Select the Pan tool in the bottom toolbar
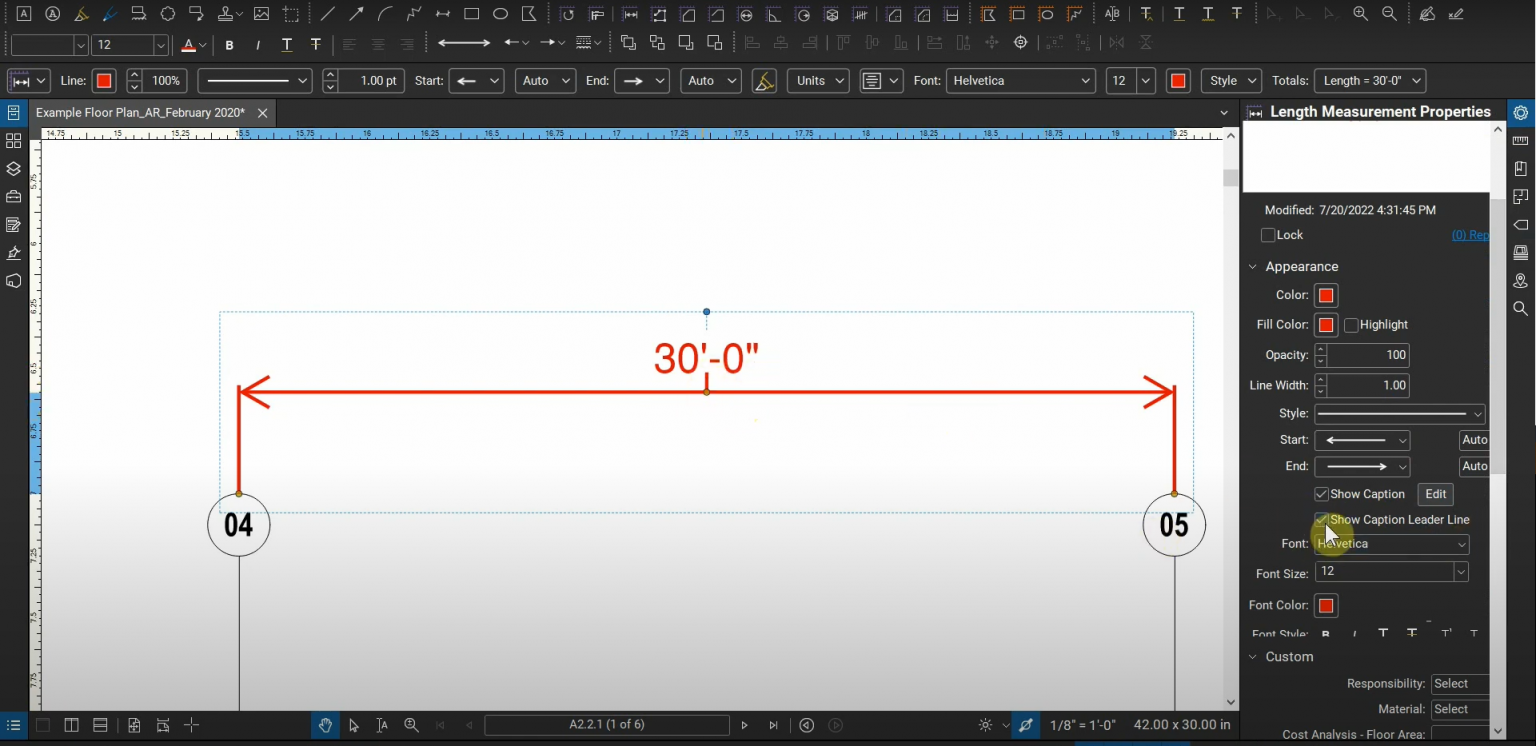The width and height of the screenshot is (1536, 746). click(x=325, y=725)
